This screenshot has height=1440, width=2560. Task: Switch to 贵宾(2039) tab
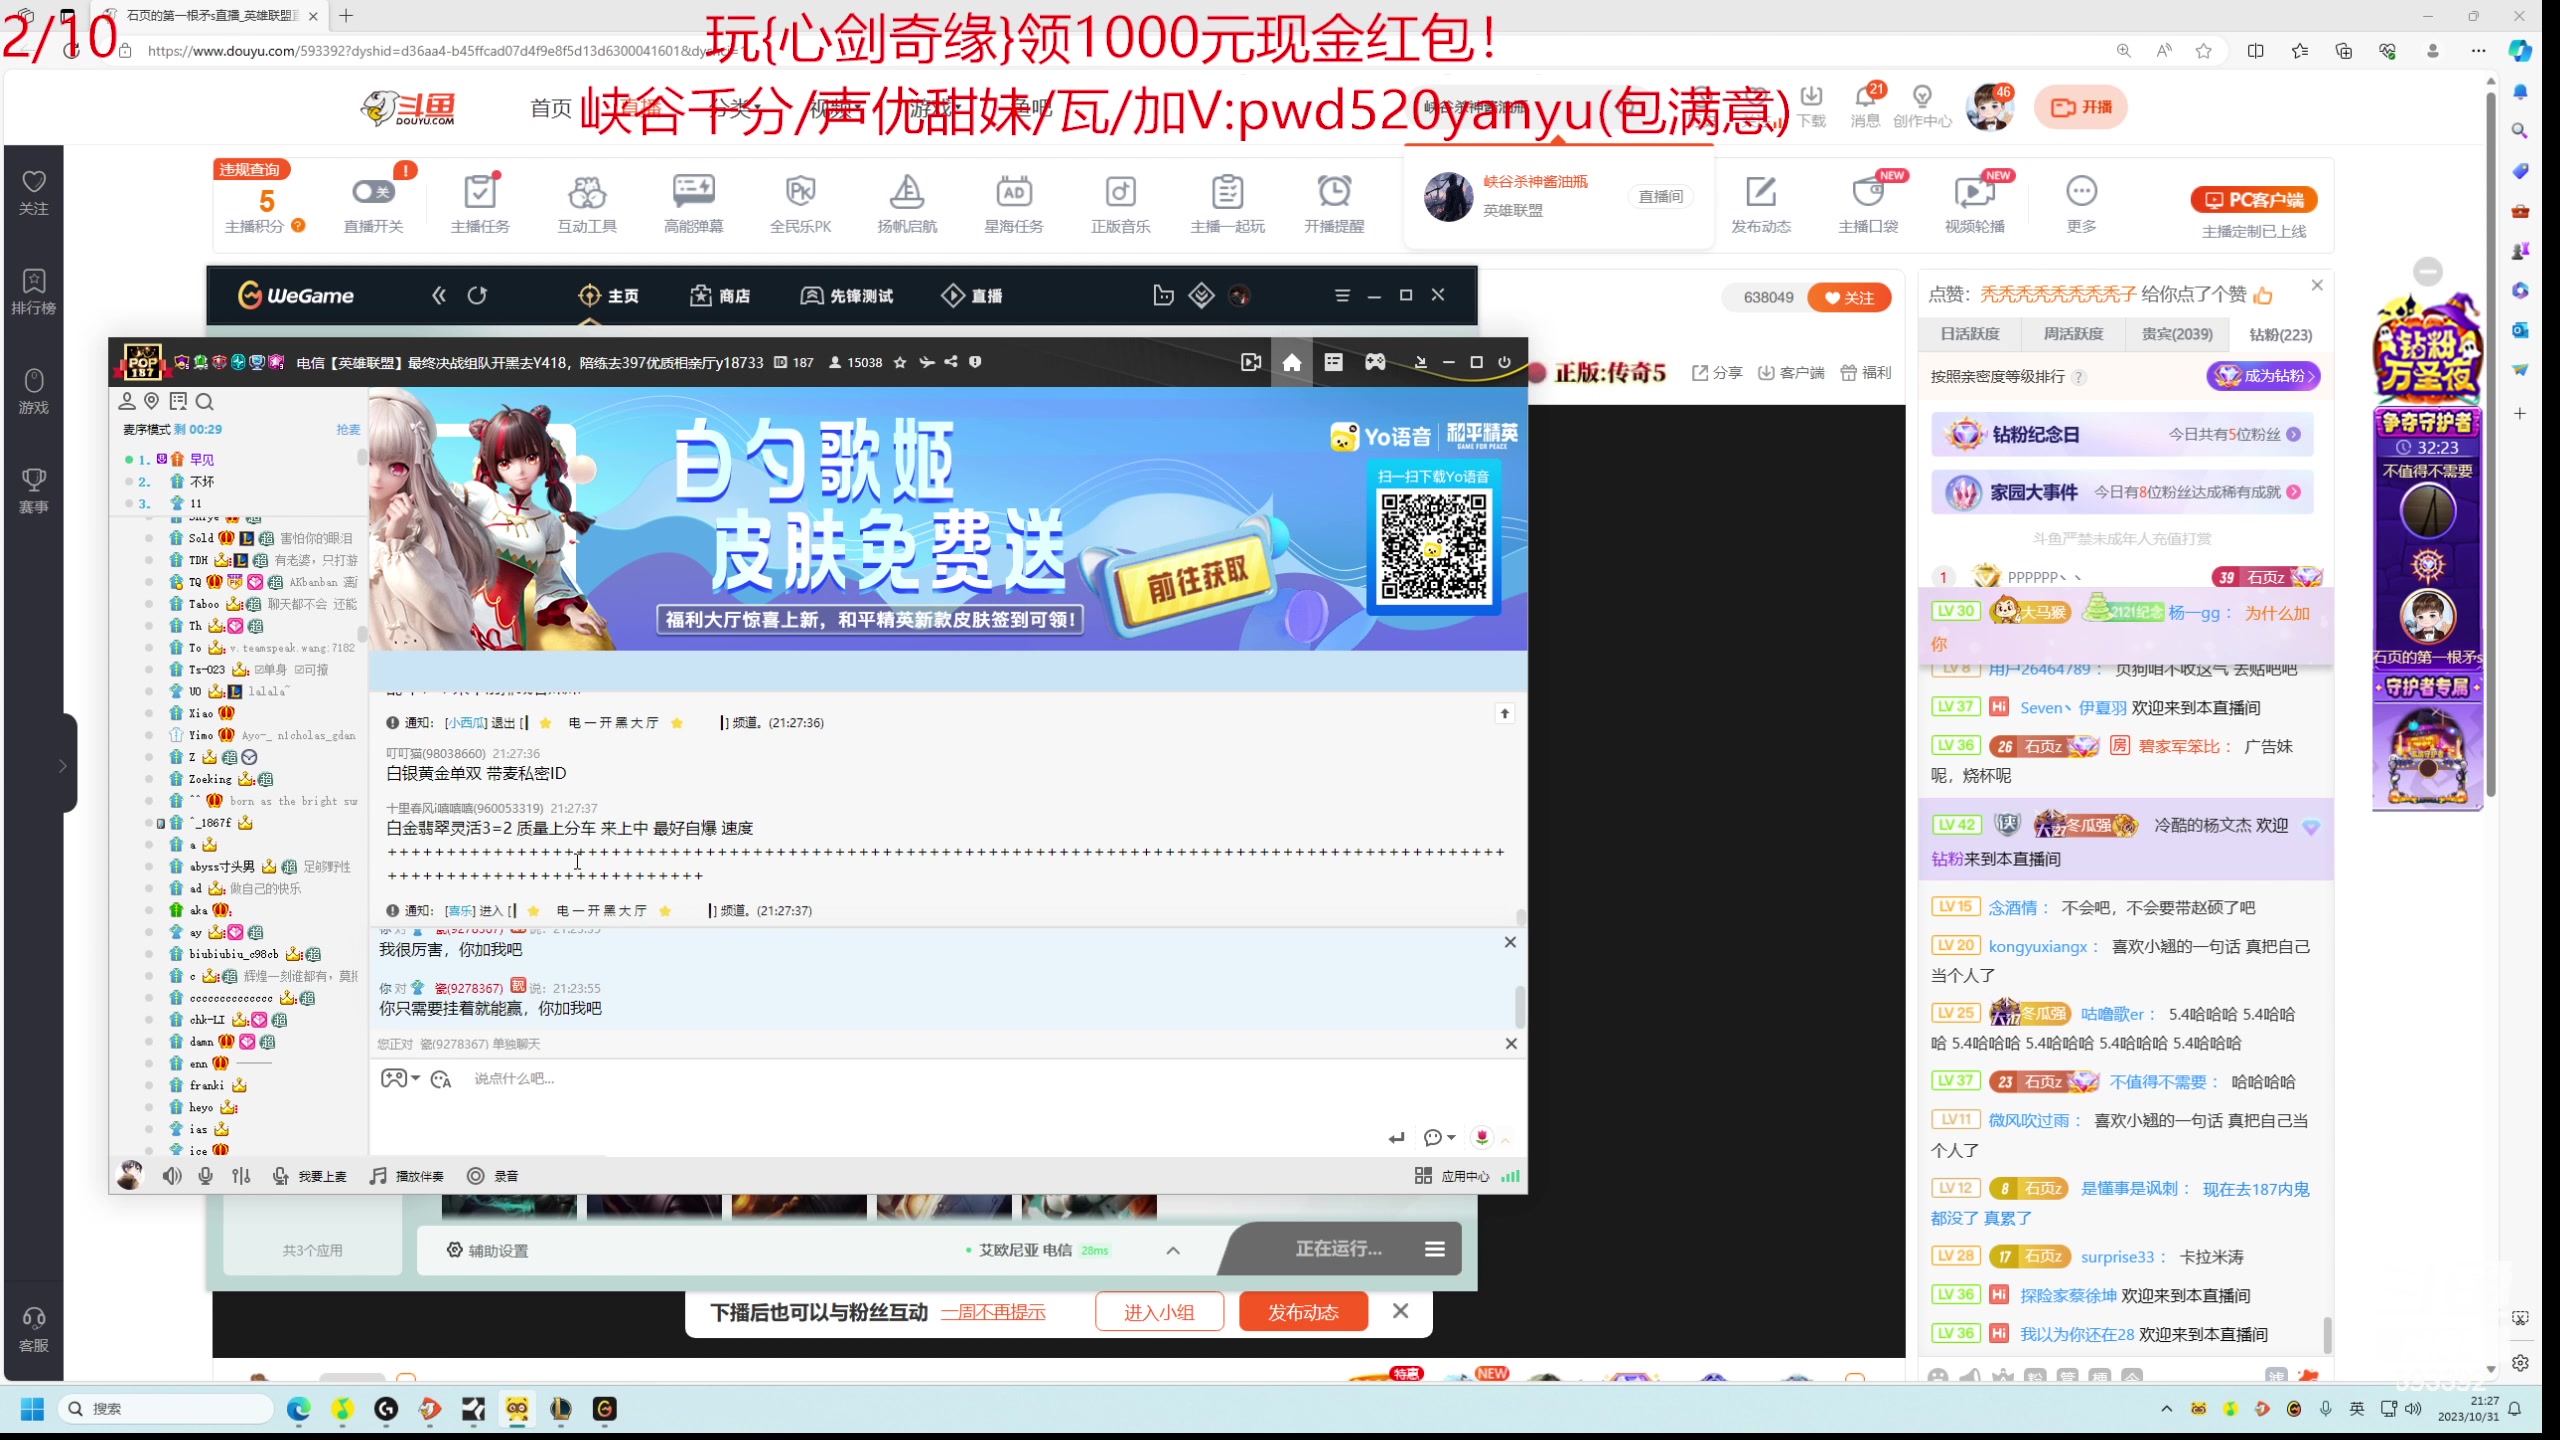click(x=2177, y=334)
